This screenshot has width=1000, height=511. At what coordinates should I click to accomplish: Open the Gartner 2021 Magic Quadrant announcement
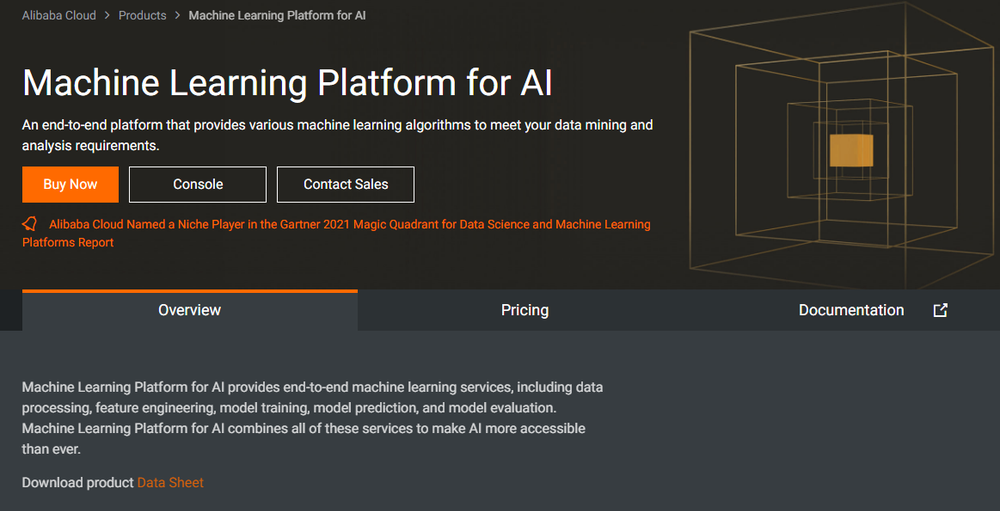(349, 225)
